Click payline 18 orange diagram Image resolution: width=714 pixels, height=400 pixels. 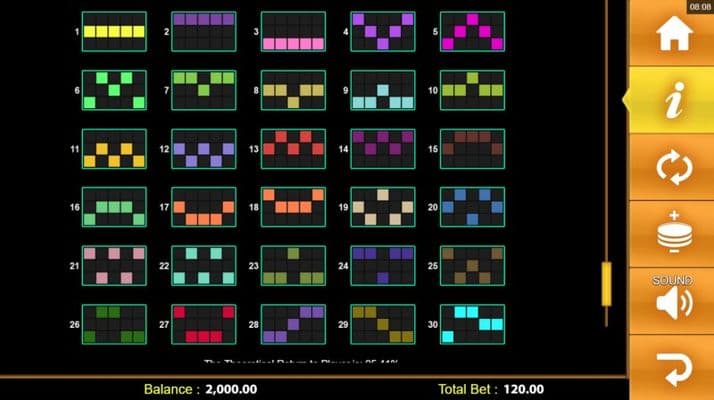[x=293, y=207]
